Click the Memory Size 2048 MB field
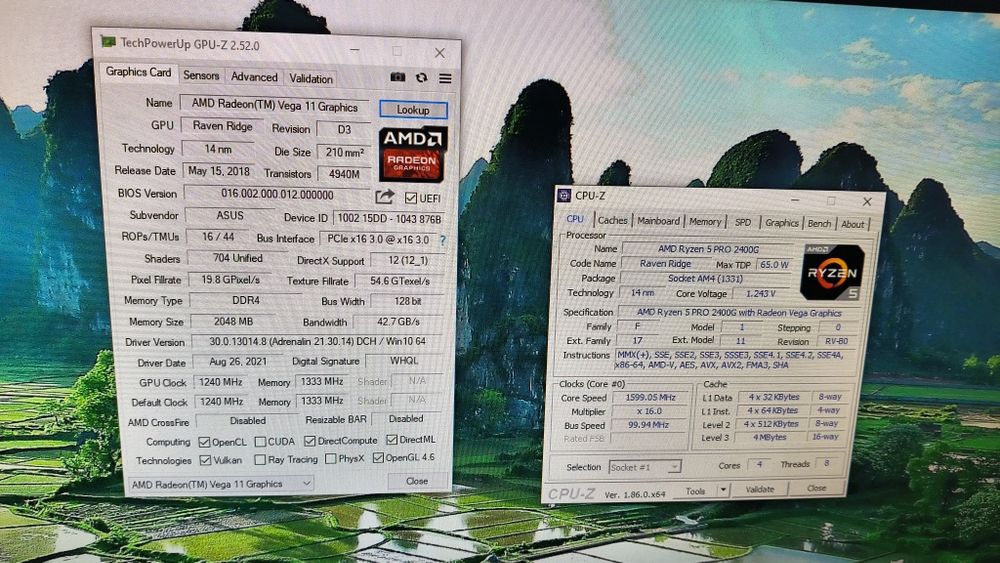The width and height of the screenshot is (1000, 563). pos(233,321)
